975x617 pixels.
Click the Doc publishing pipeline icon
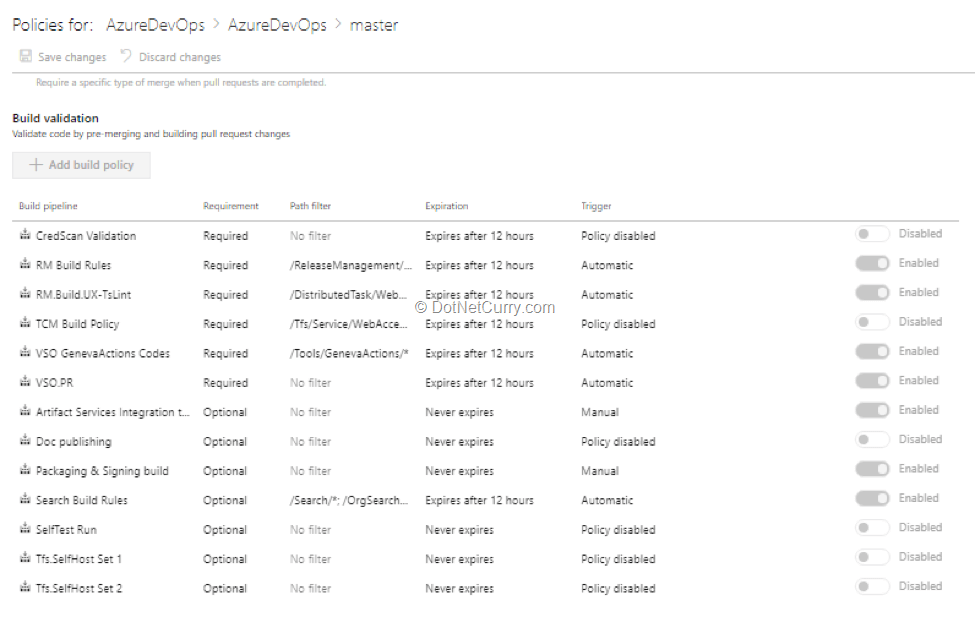[25, 440]
